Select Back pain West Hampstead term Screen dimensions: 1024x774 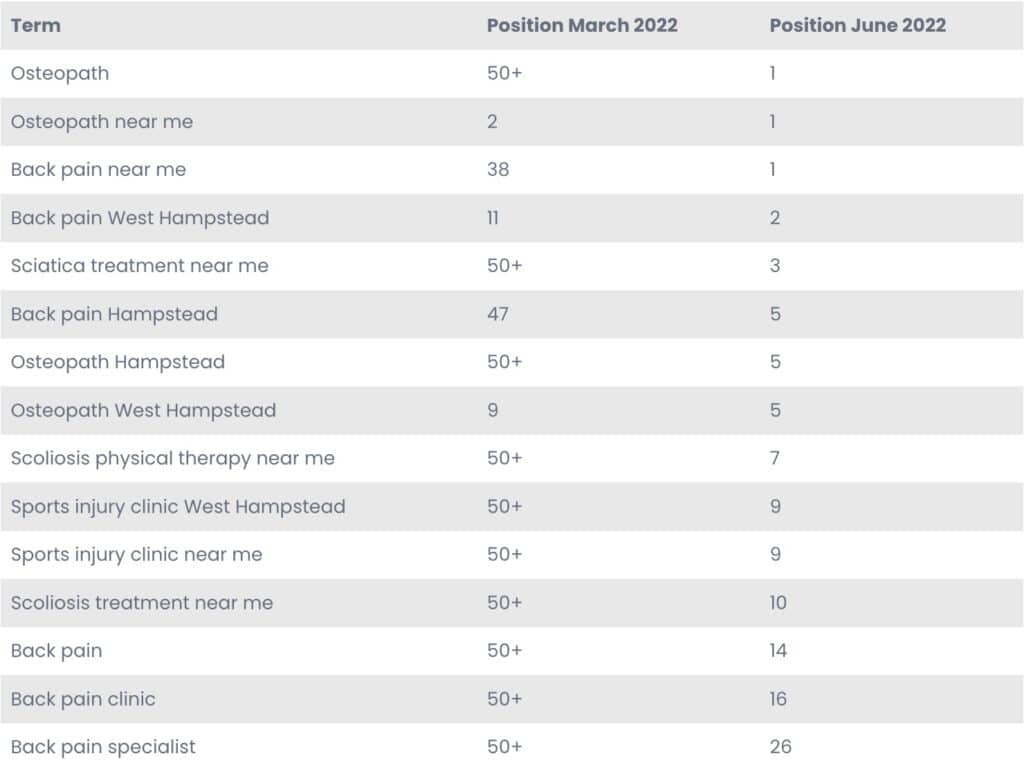click(140, 218)
